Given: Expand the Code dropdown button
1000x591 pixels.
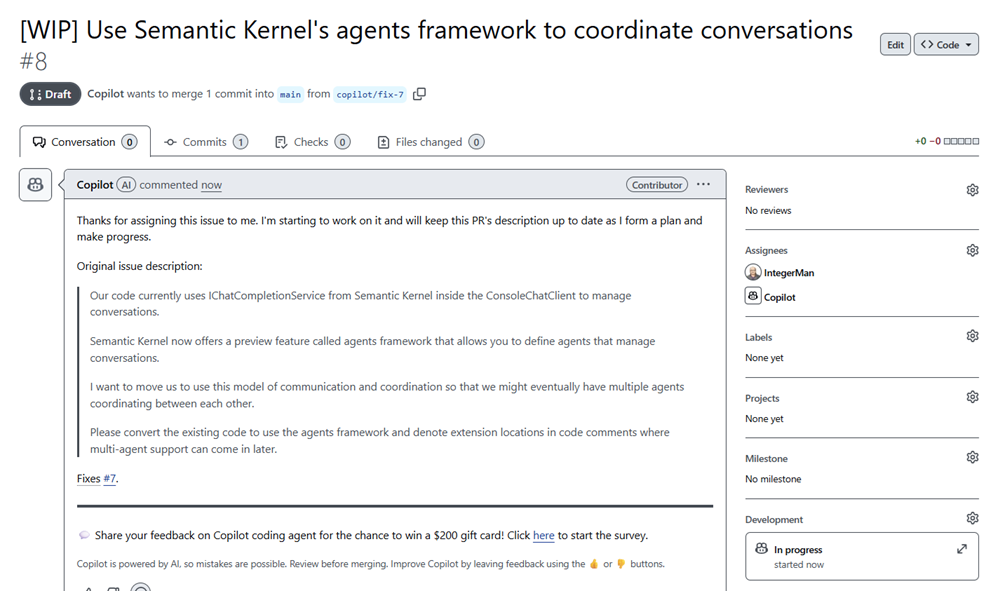Looking at the screenshot, I should [946, 45].
